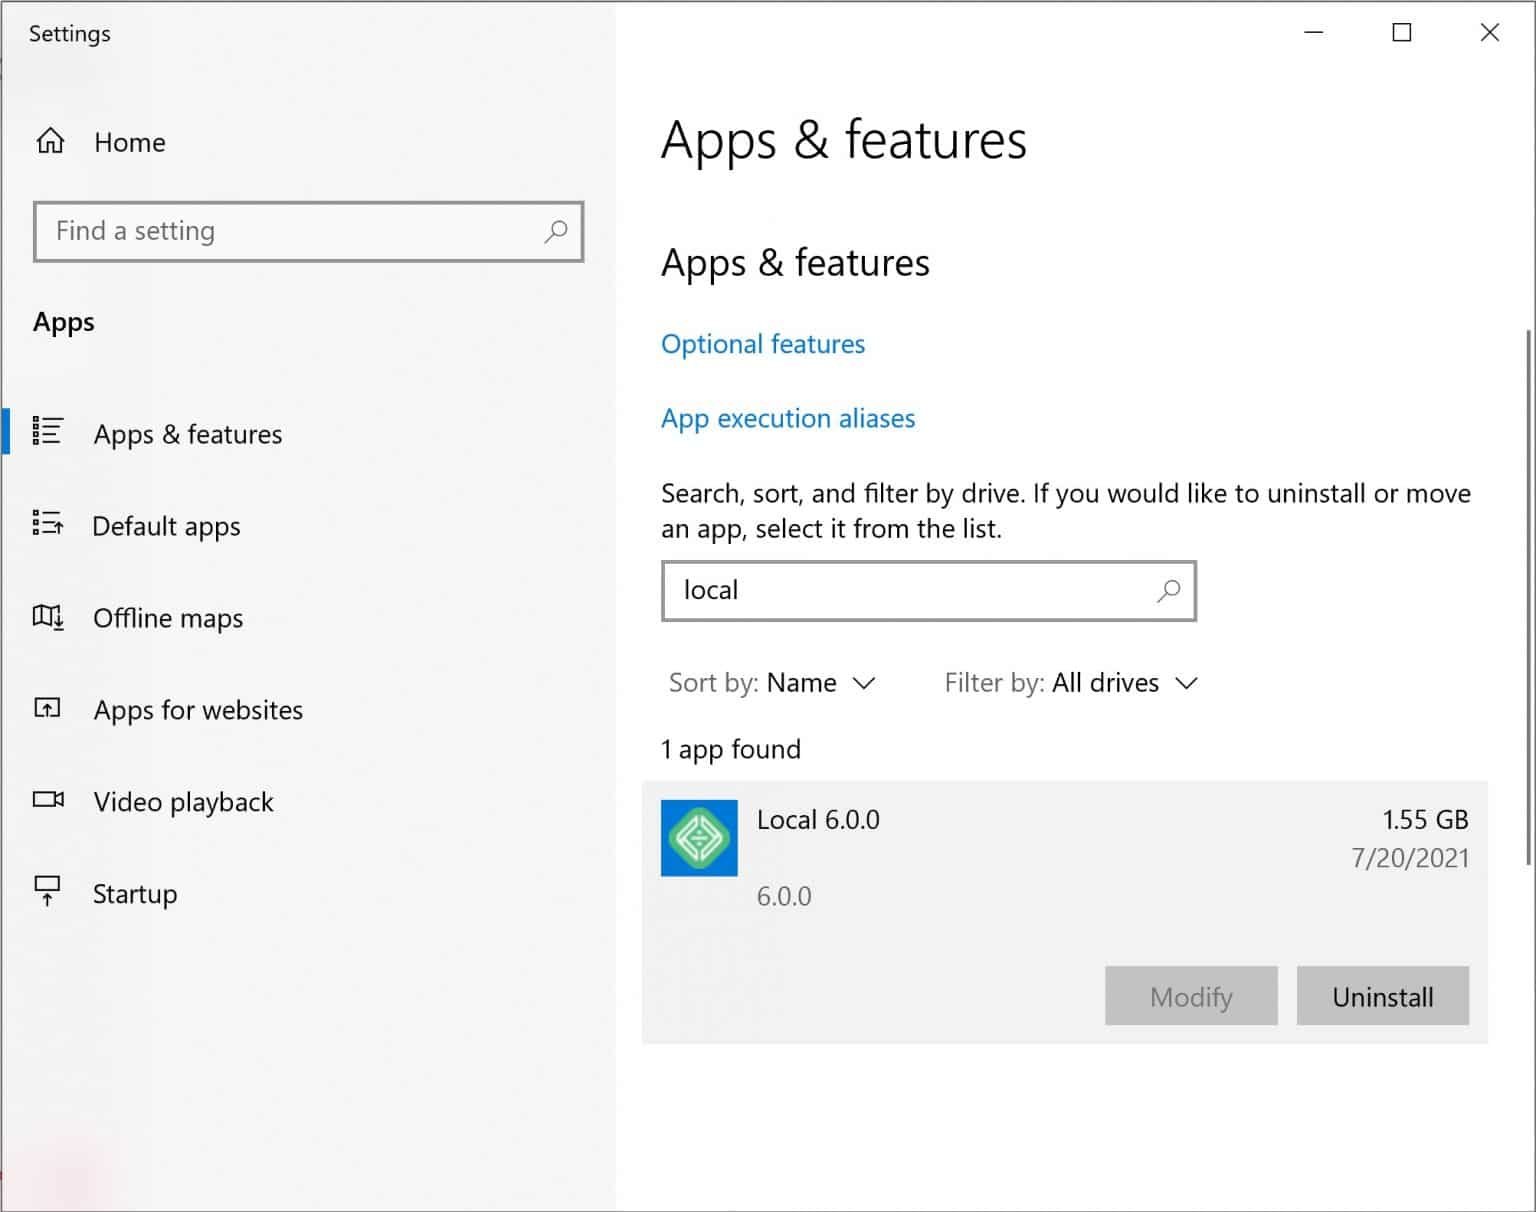
Task: Select the Apps & features sidebar entry
Action: click(x=187, y=433)
